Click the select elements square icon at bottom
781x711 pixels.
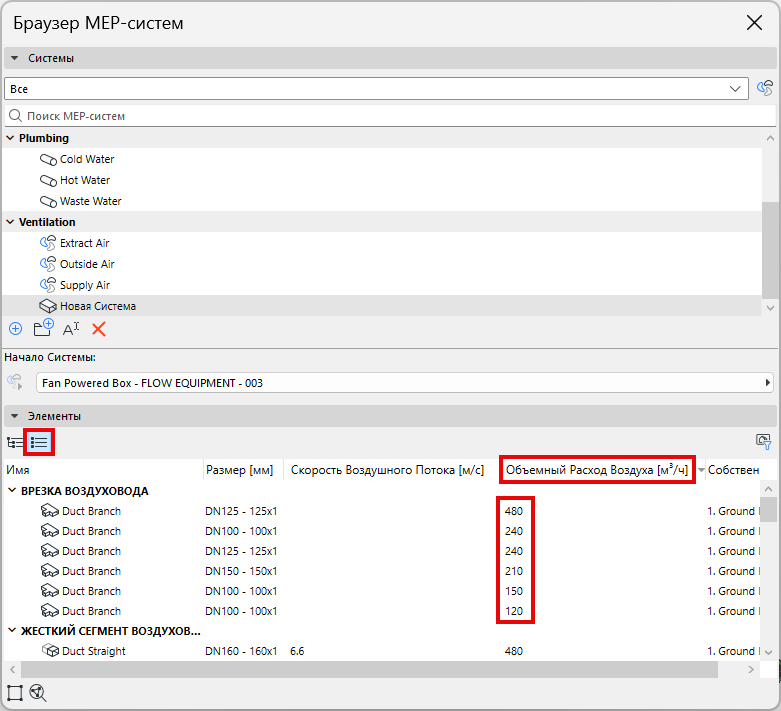pos(14,693)
